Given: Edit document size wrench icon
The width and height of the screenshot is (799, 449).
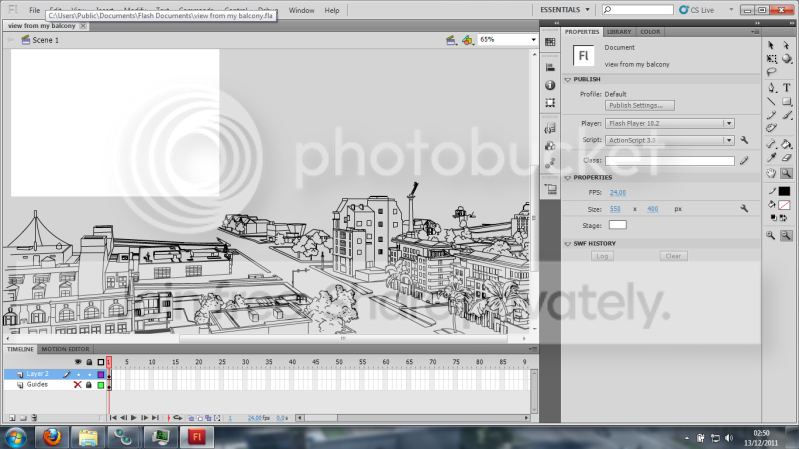Looking at the screenshot, I should pyautogui.click(x=744, y=208).
